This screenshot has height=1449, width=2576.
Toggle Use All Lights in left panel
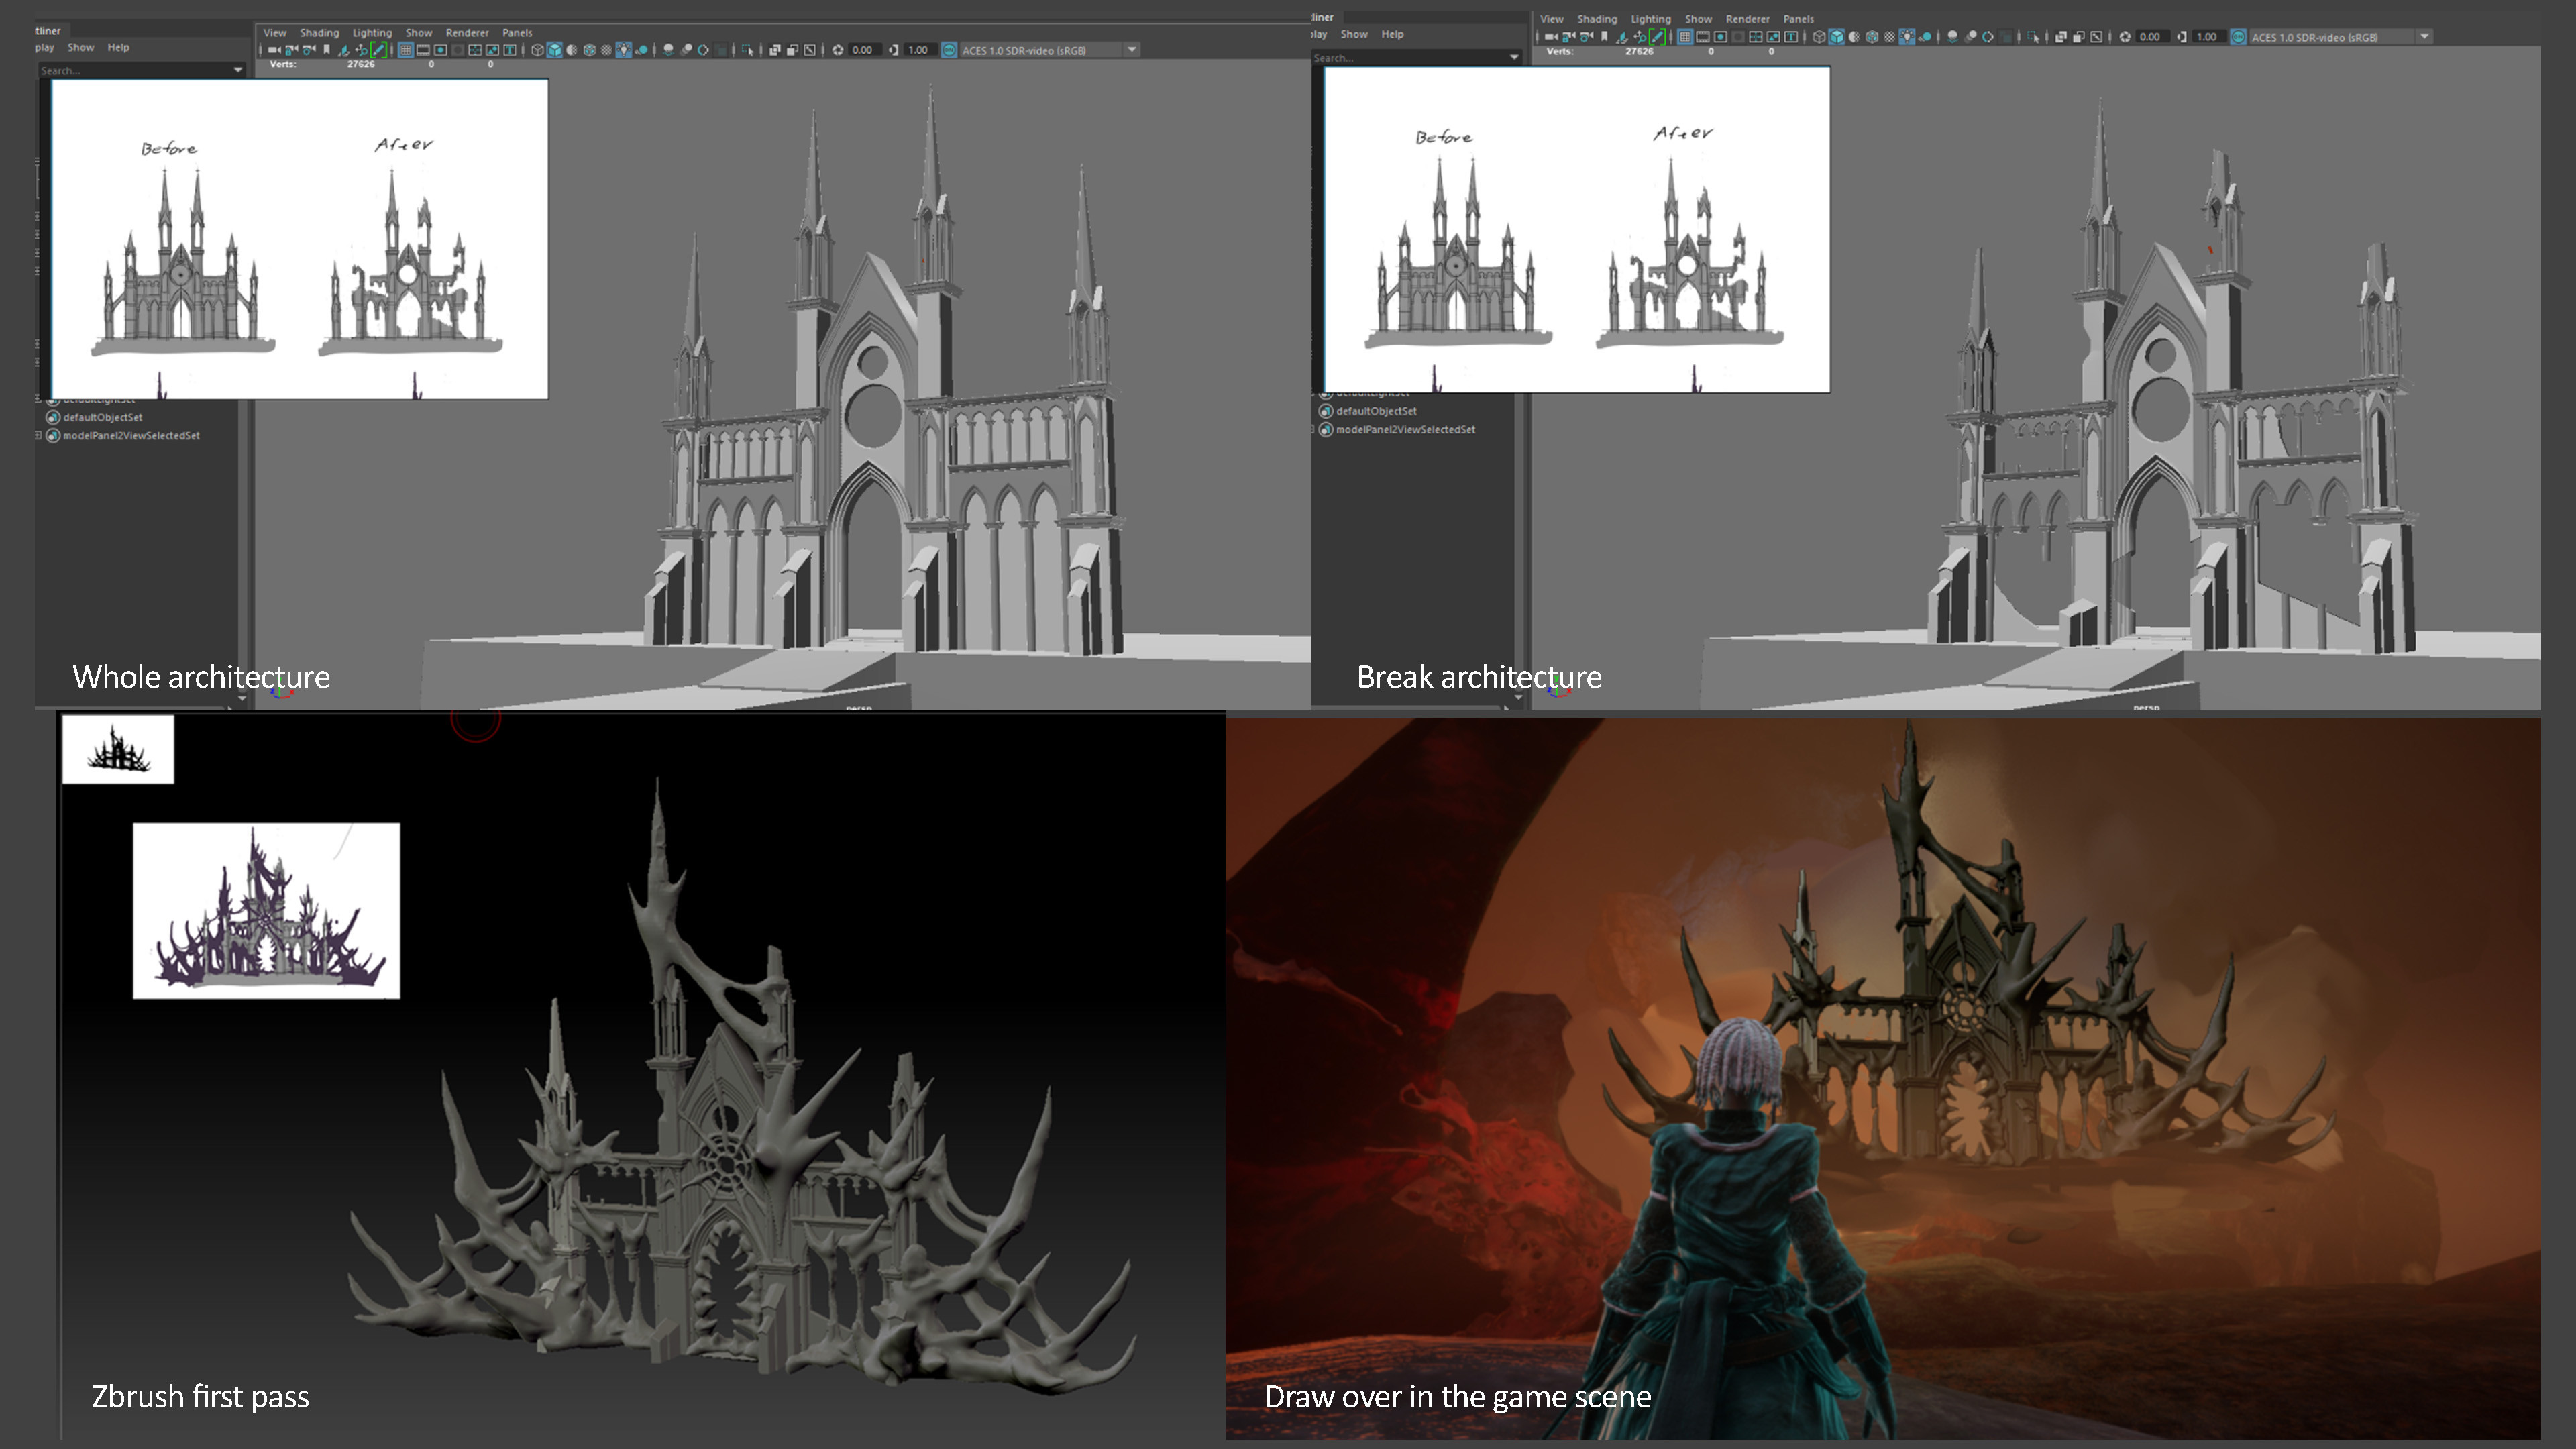pyautogui.click(x=624, y=50)
